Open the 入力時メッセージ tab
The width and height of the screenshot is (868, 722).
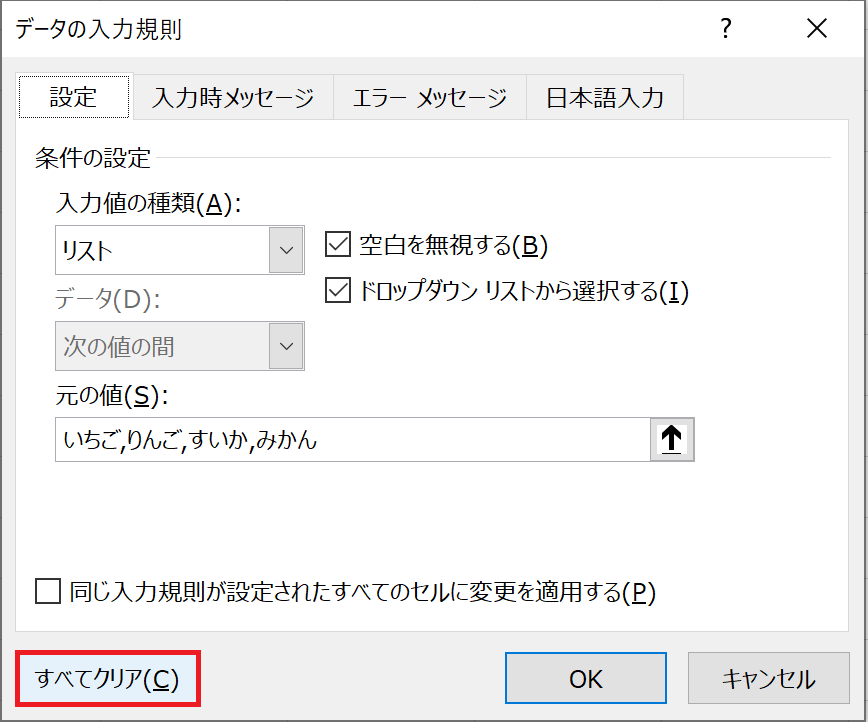tap(233, 98)
